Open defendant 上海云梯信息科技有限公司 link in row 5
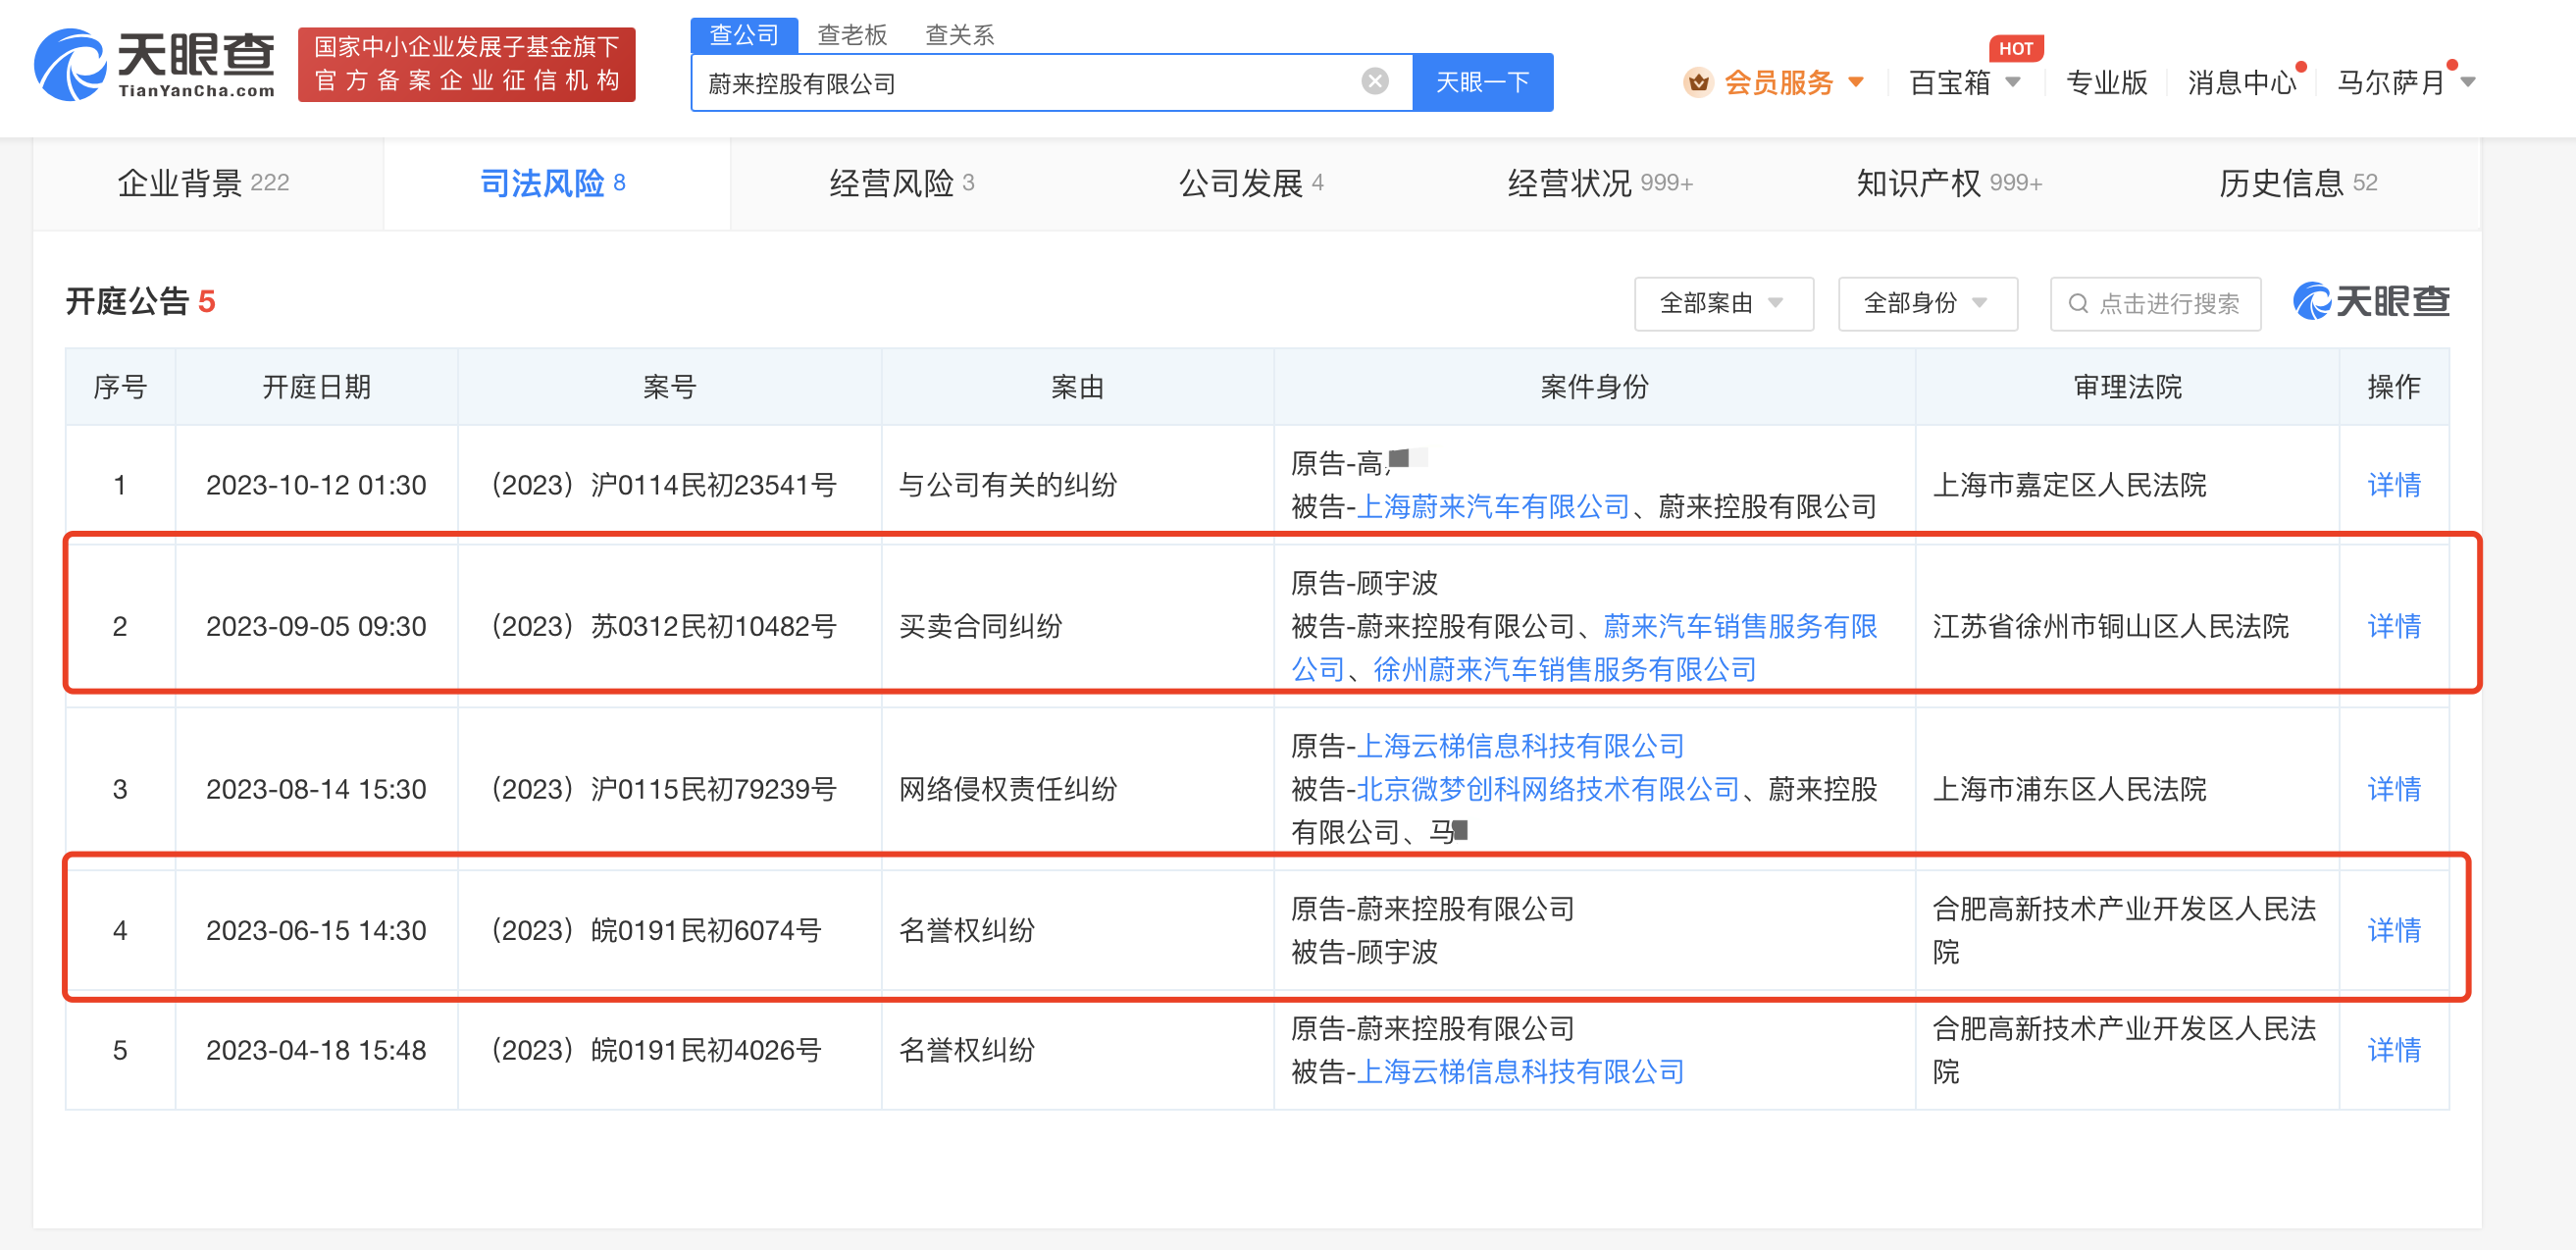 click(x=1520, y=1072)
